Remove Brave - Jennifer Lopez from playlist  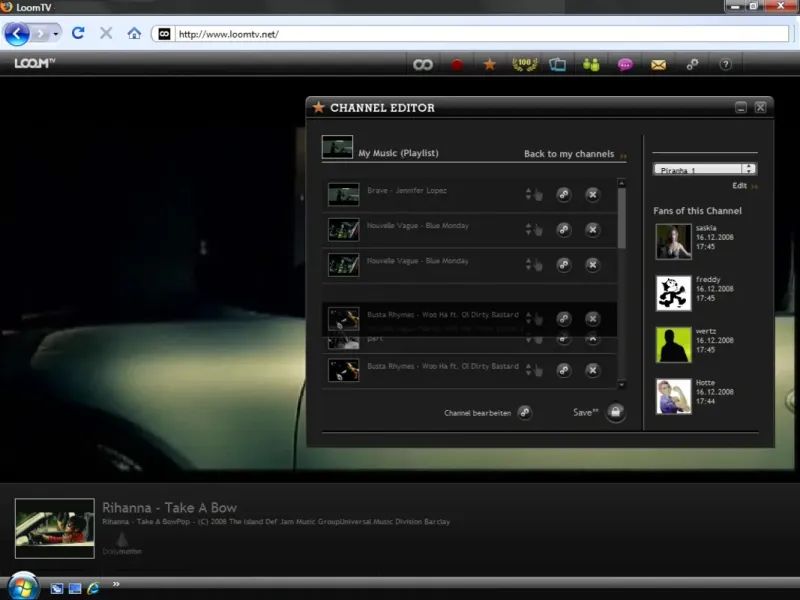tap(592, 194)
